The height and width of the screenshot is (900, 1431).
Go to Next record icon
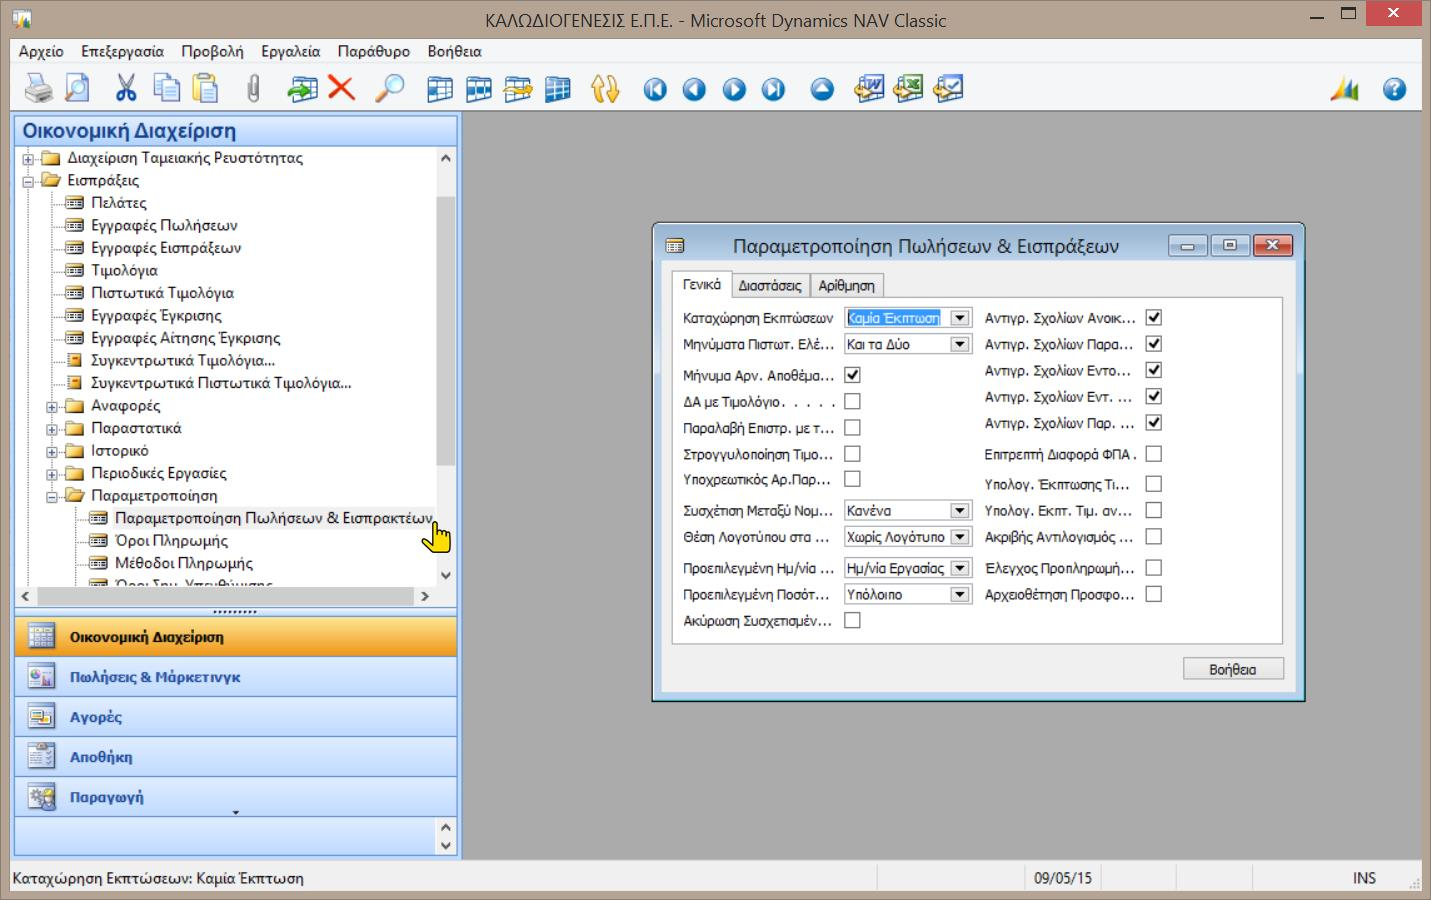point(734,90)
